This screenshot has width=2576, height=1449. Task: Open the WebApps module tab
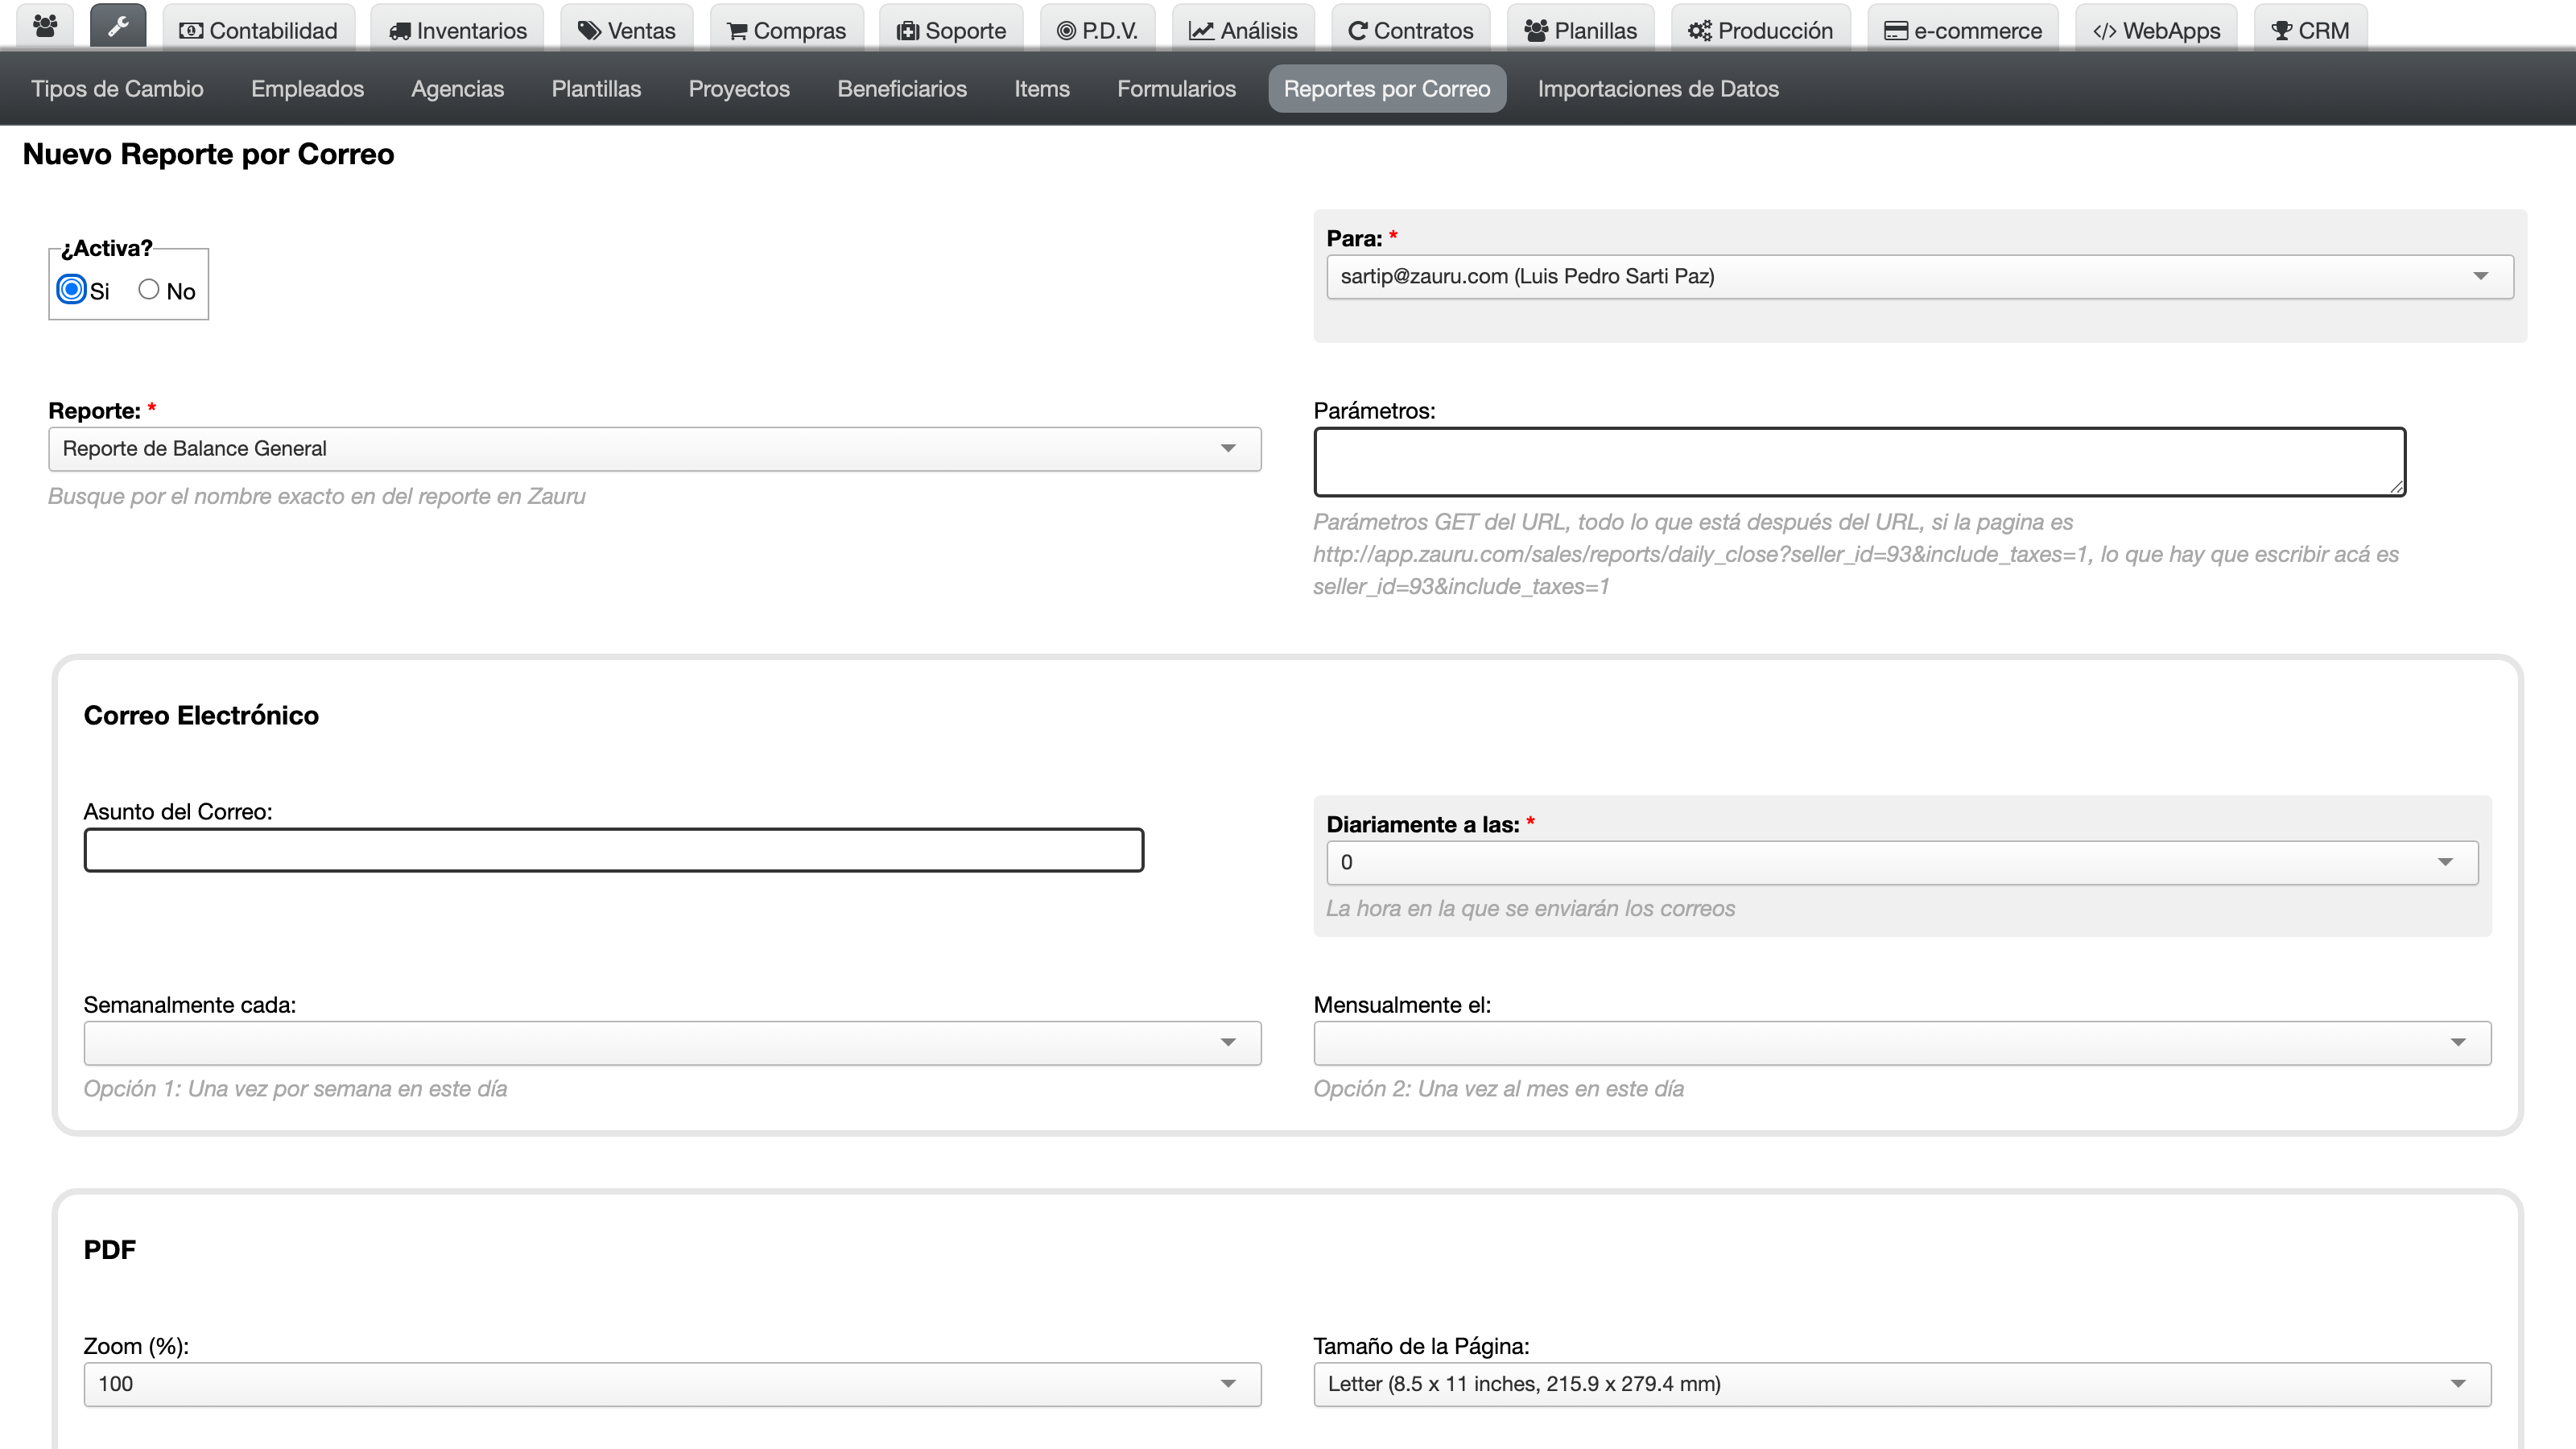click(2156, 30)
